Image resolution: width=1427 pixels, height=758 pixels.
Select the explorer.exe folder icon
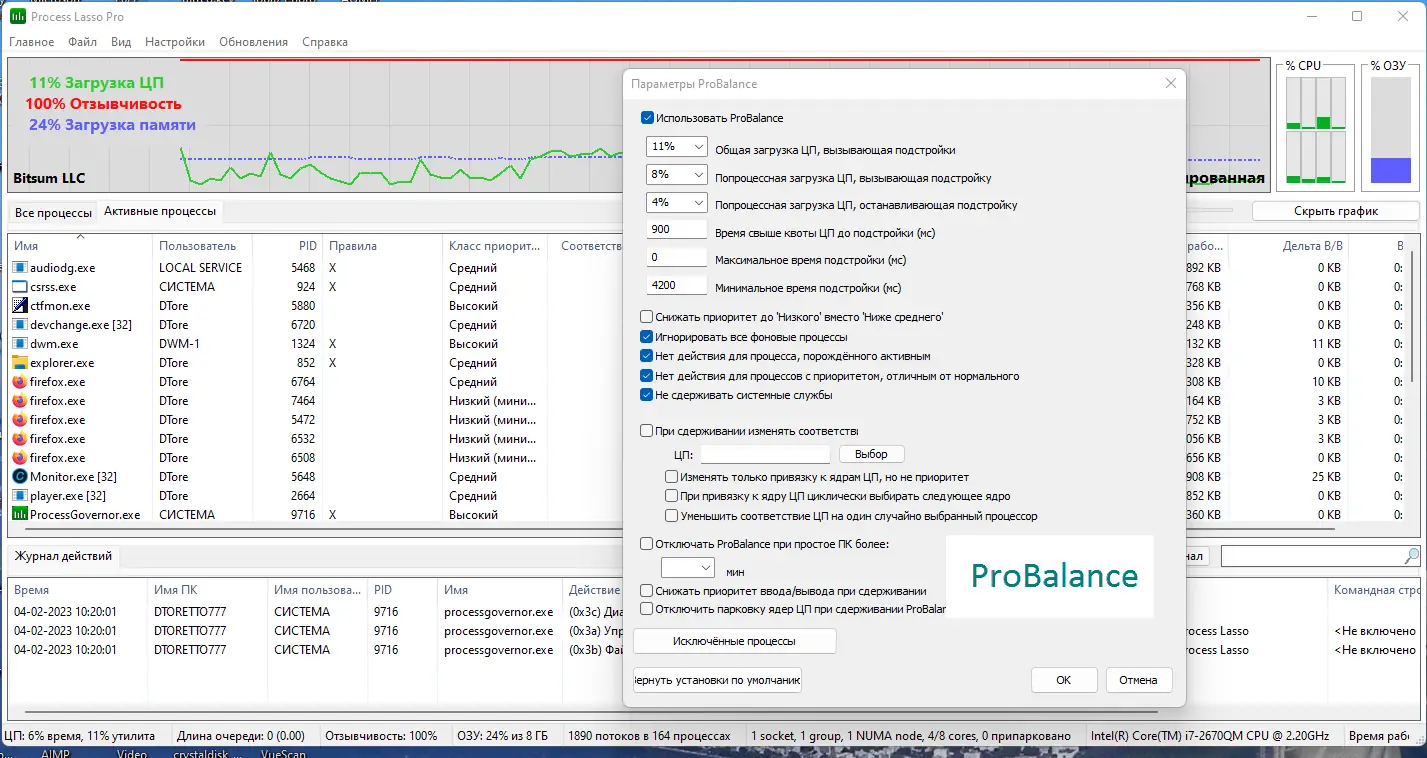pos(20,363)
